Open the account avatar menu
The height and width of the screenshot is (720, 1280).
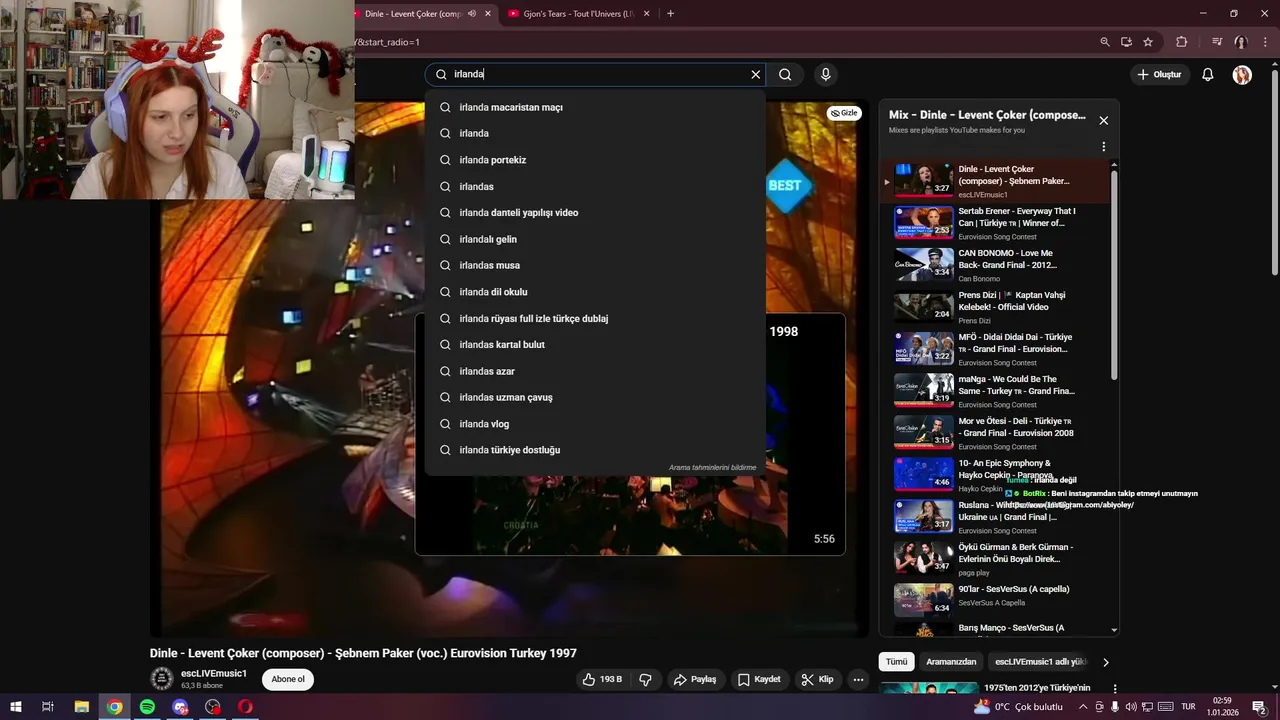(x=1242, y=75)
